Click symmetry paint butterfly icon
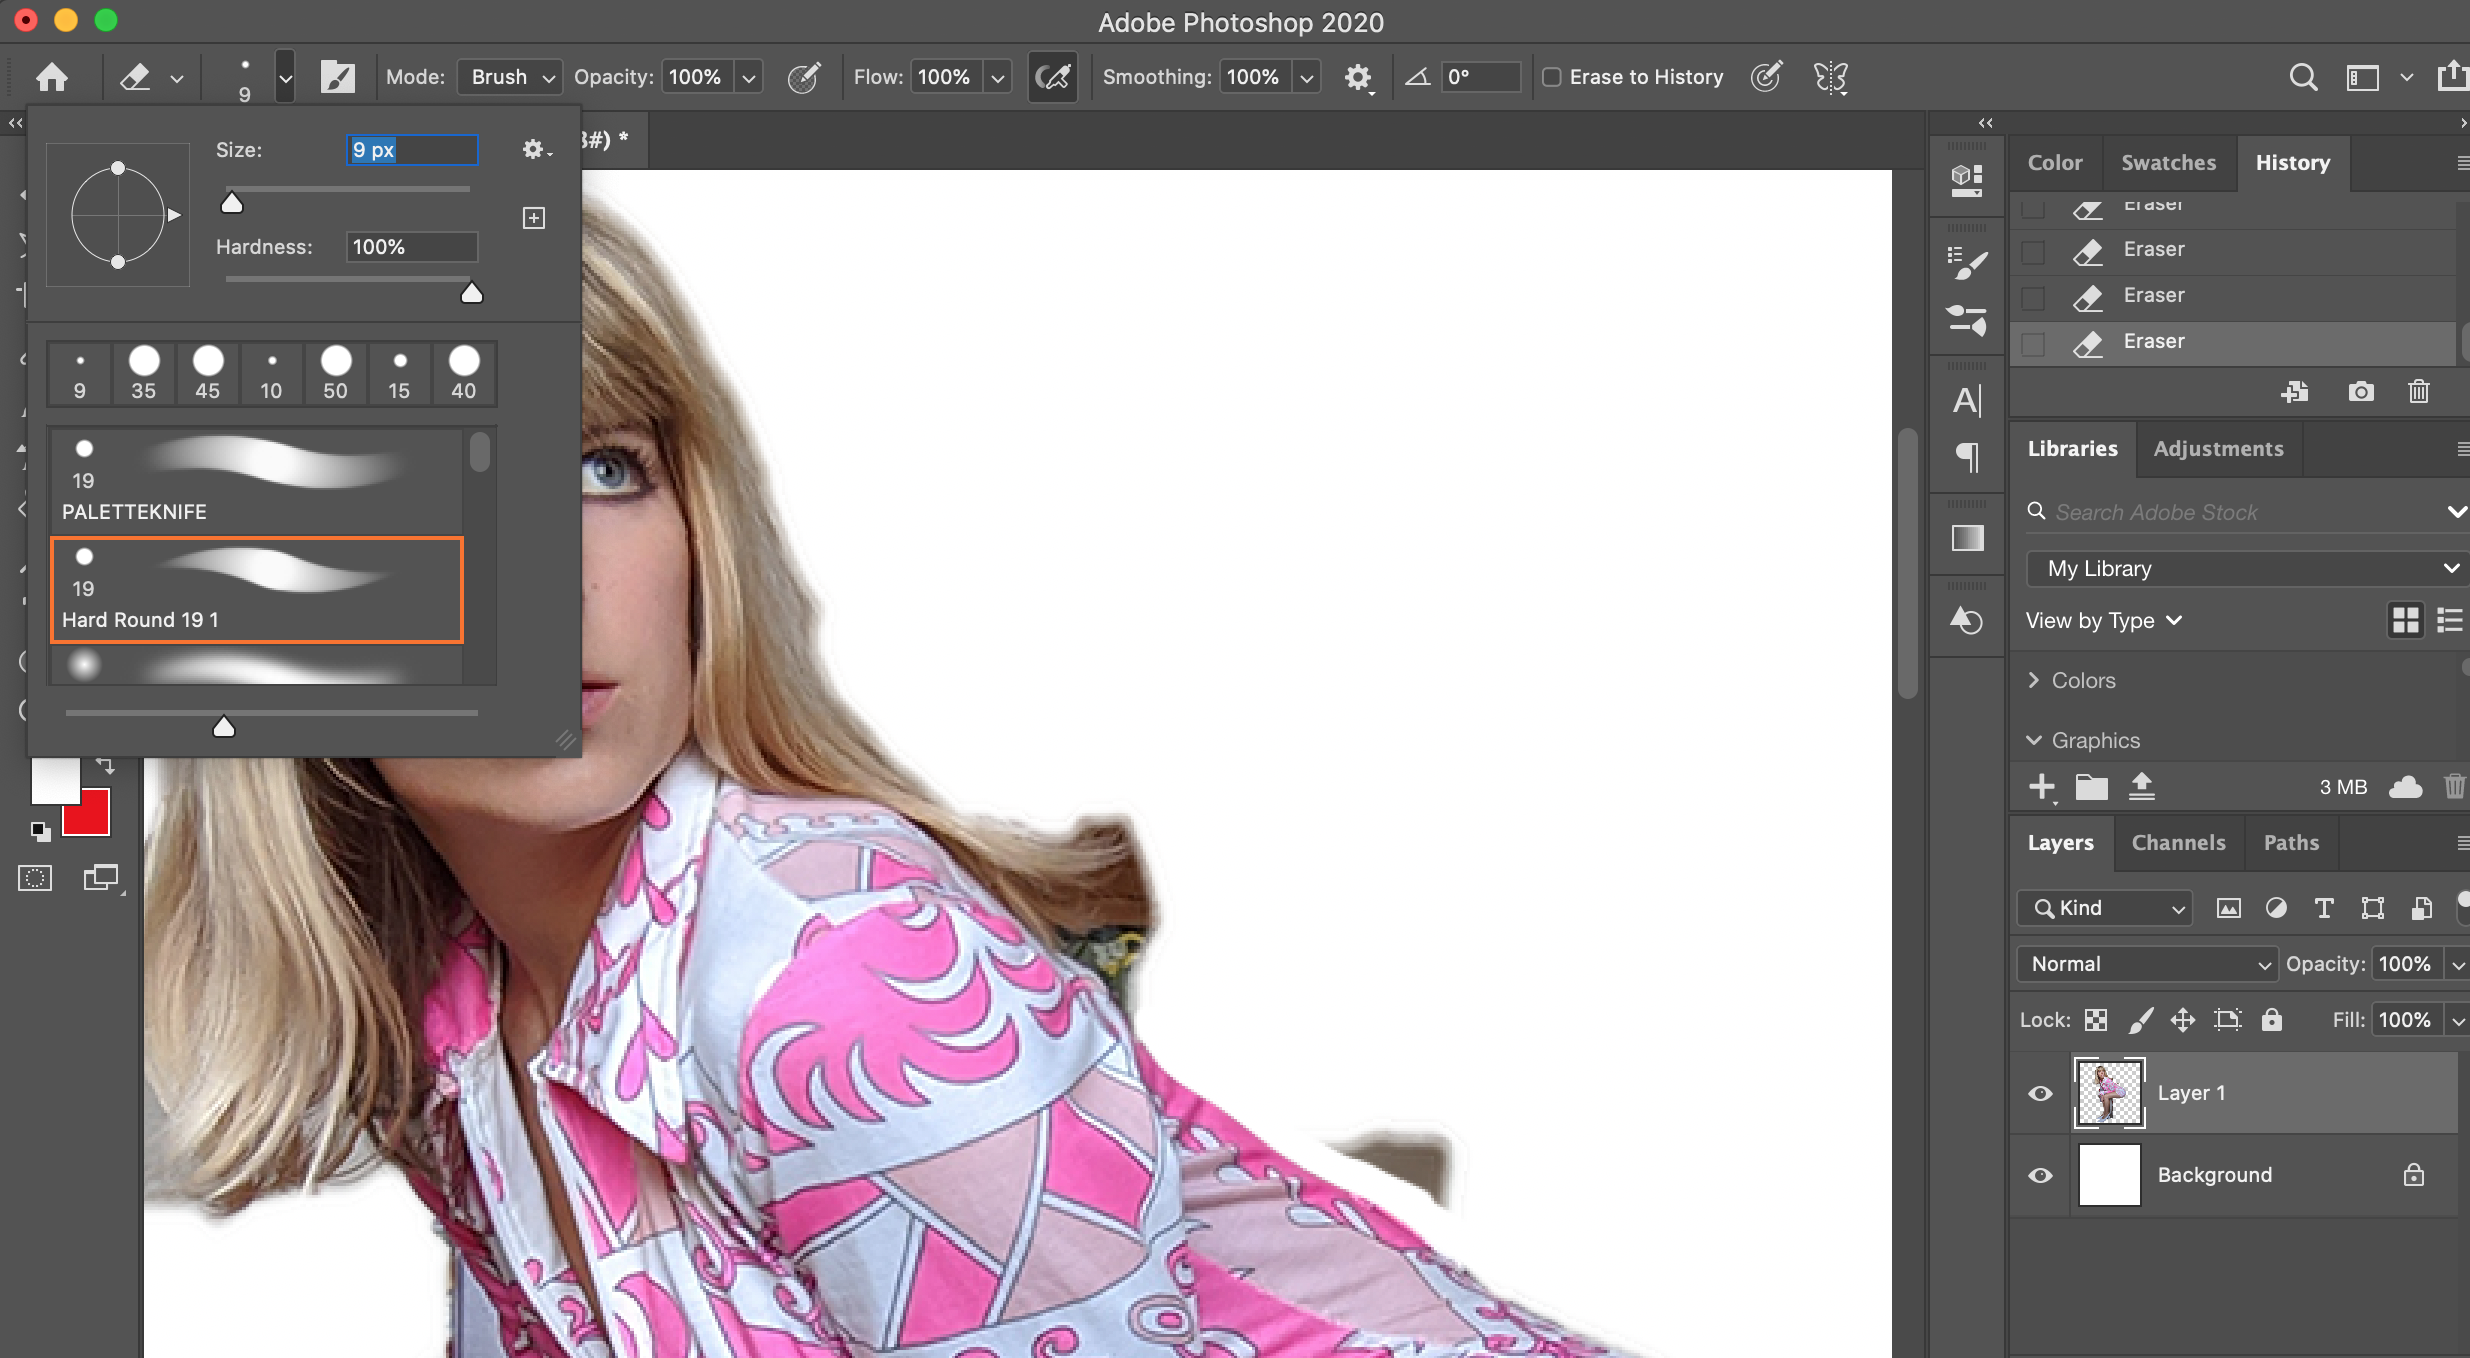This screenshot has height=1358, width=2470. 1830,77
